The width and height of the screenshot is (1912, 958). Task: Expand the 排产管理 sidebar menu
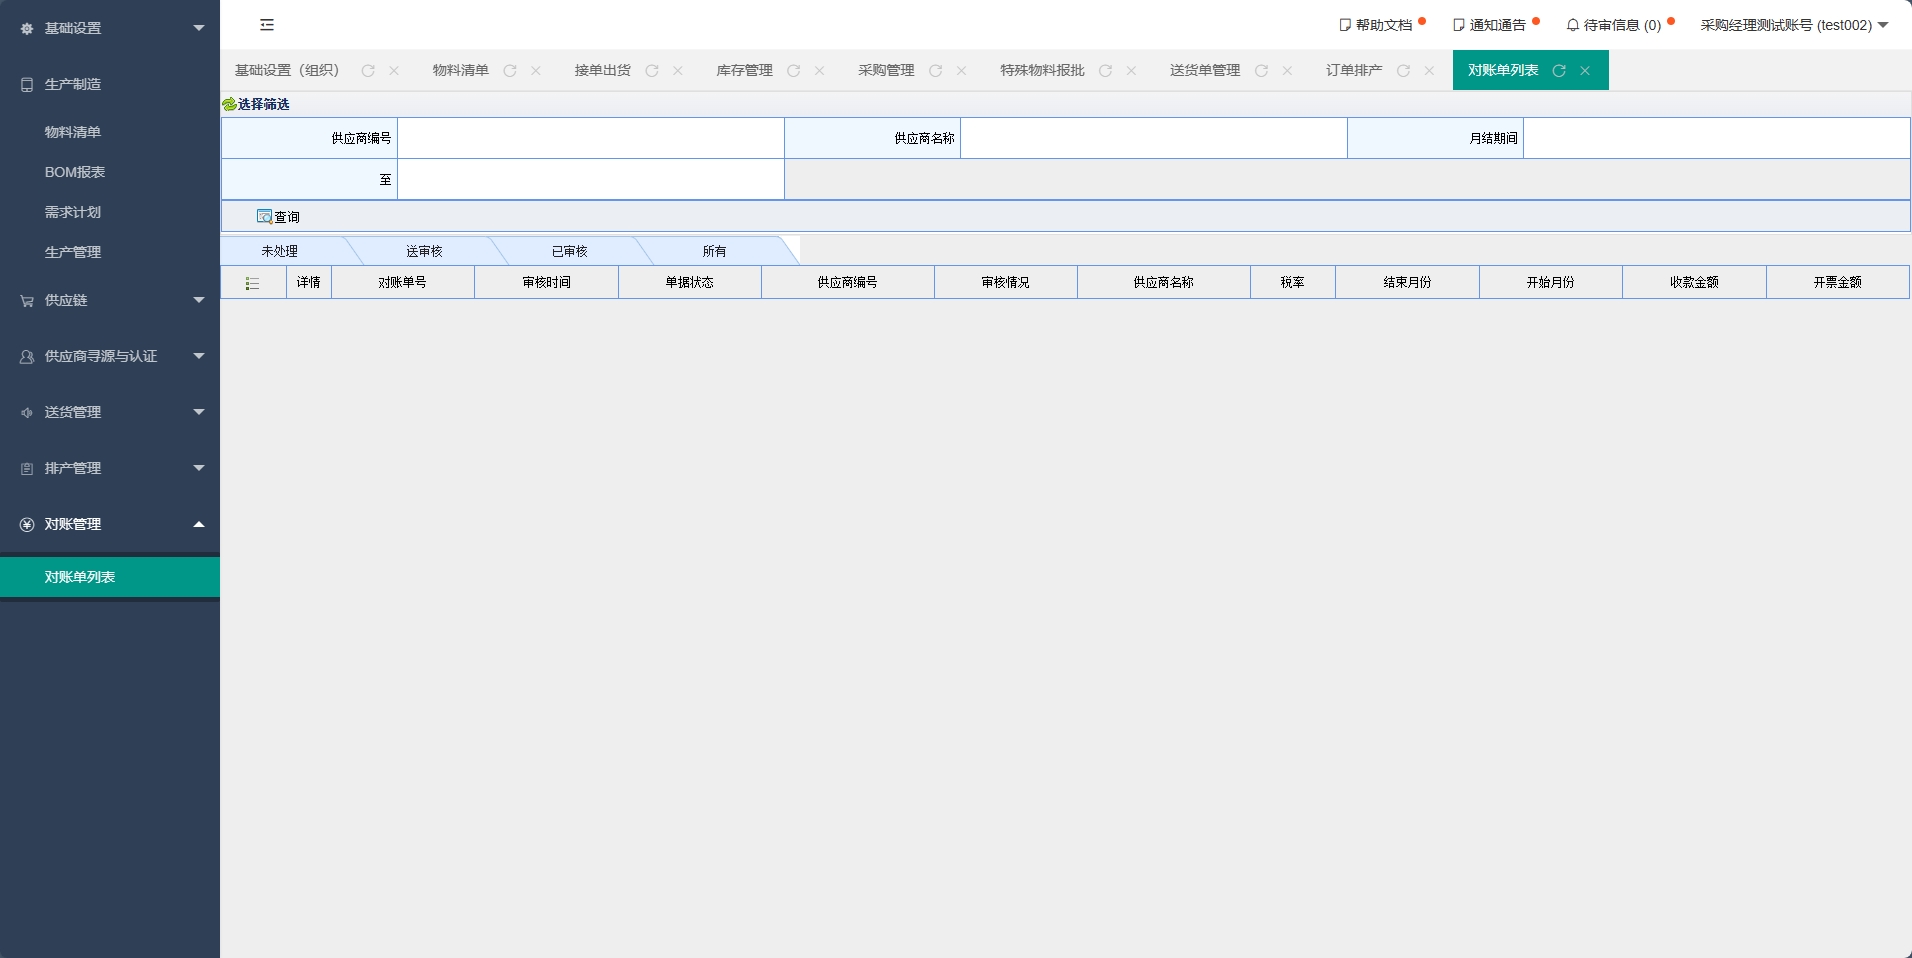110,468
